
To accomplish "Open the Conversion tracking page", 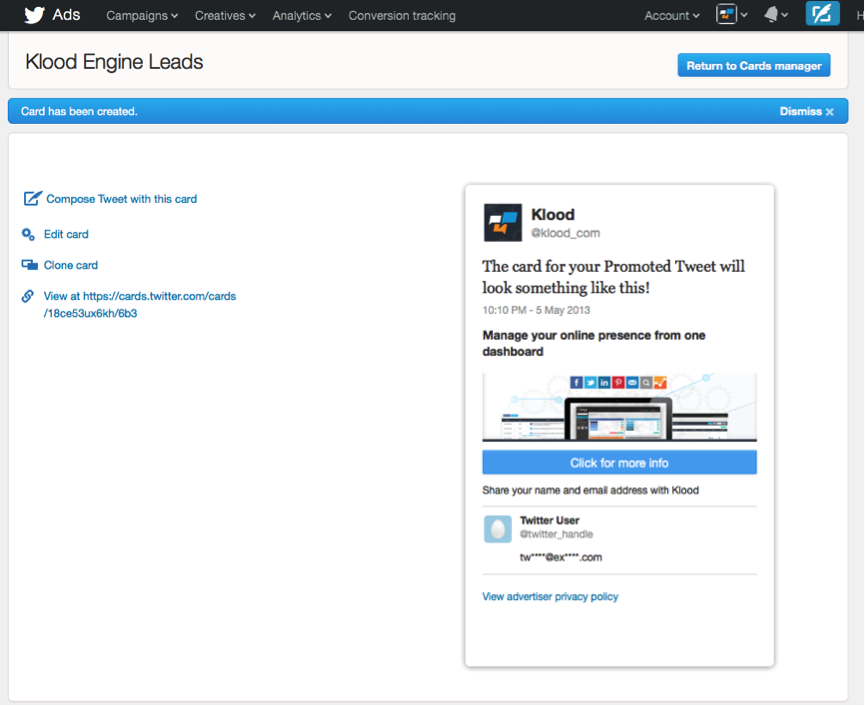I will pyautogui.click(x=402, y=15).
